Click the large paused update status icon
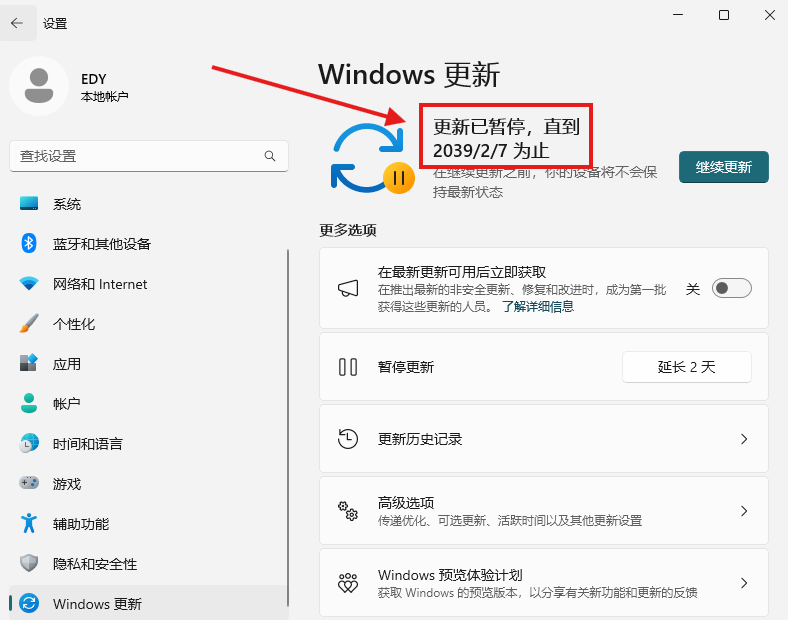This screenshot has height=620, width=788. click(372, 159)
